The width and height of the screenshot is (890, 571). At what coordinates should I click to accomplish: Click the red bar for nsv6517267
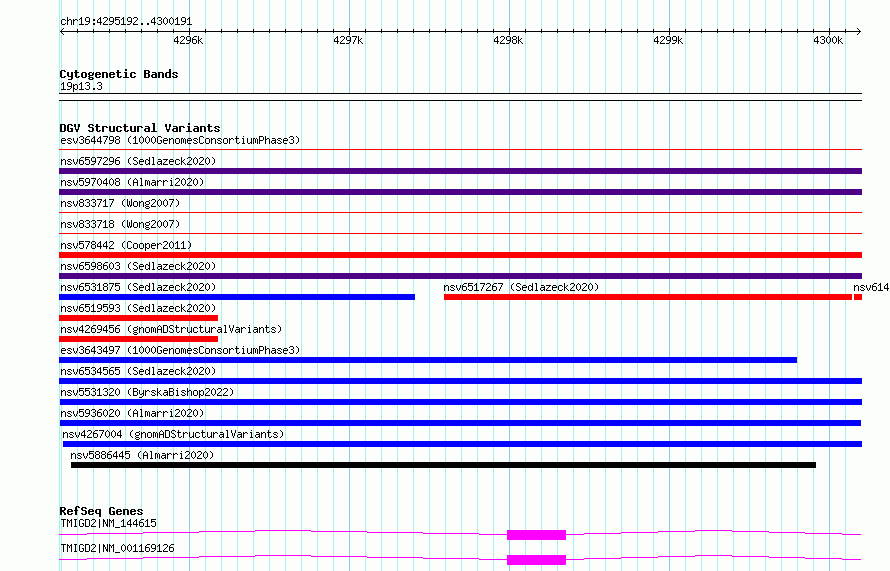(x=648, y=297)
